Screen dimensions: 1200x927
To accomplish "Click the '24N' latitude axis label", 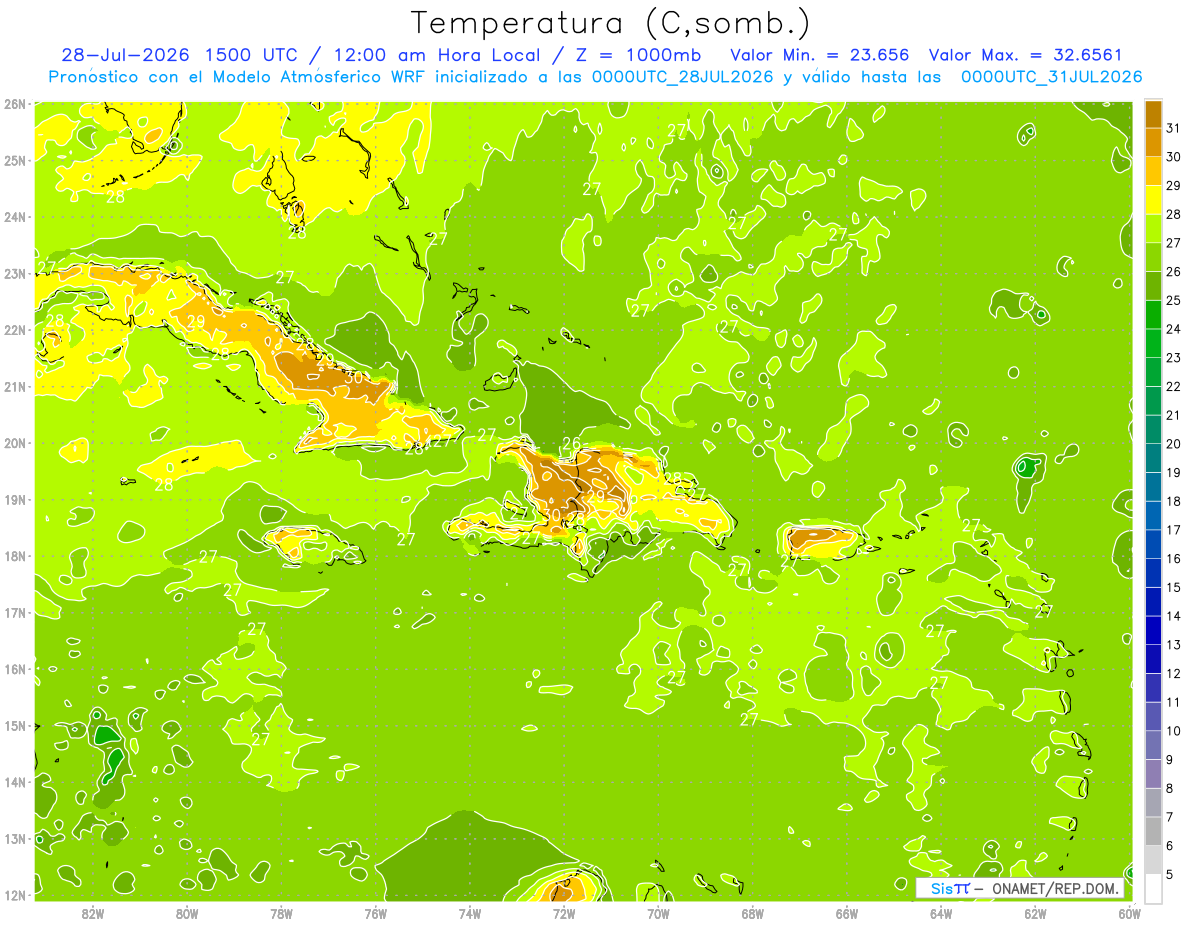I will coord(14,216).
